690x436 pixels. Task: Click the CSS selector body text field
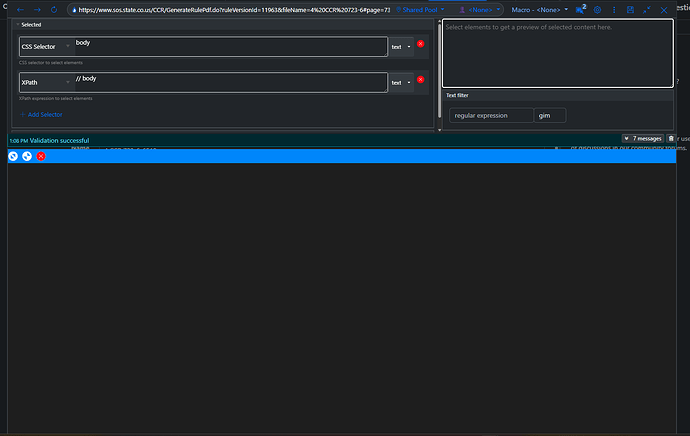(229, 47)
